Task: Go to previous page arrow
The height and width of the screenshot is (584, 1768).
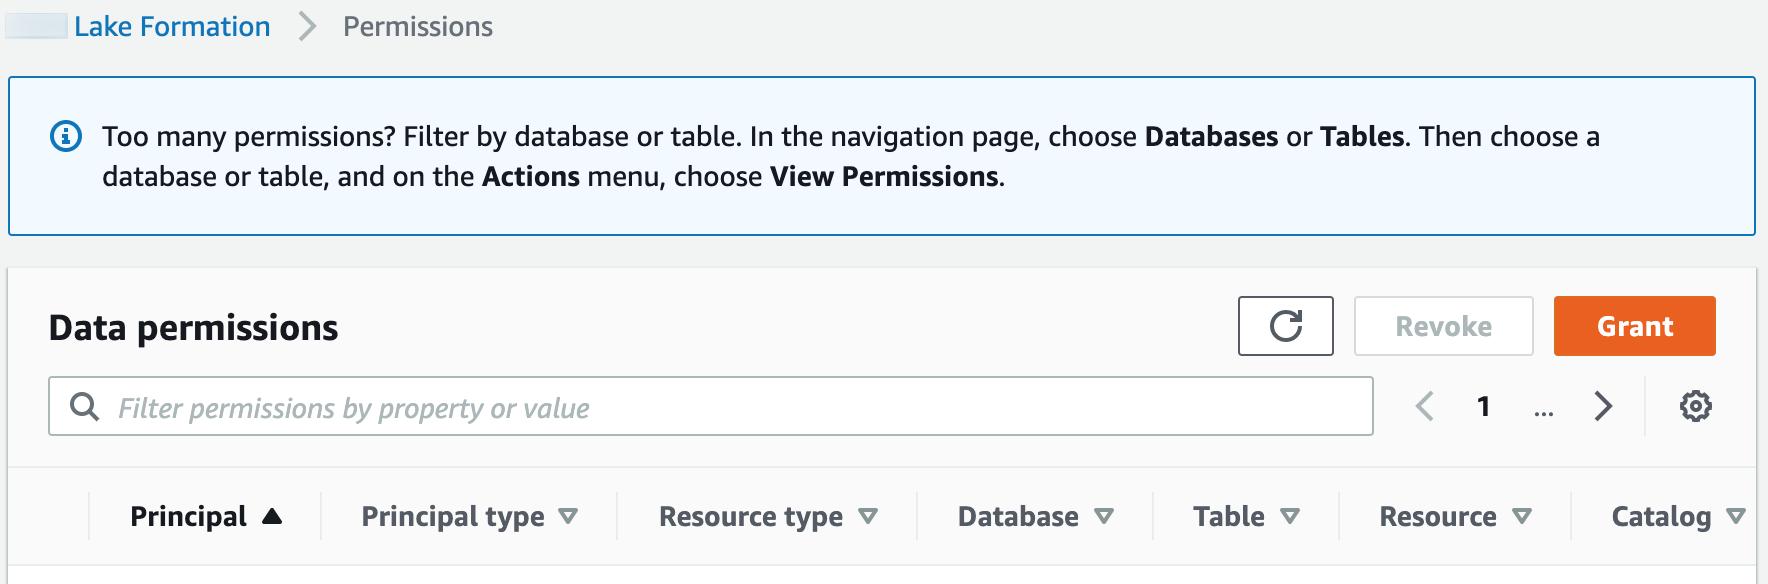Action: 1425,406
